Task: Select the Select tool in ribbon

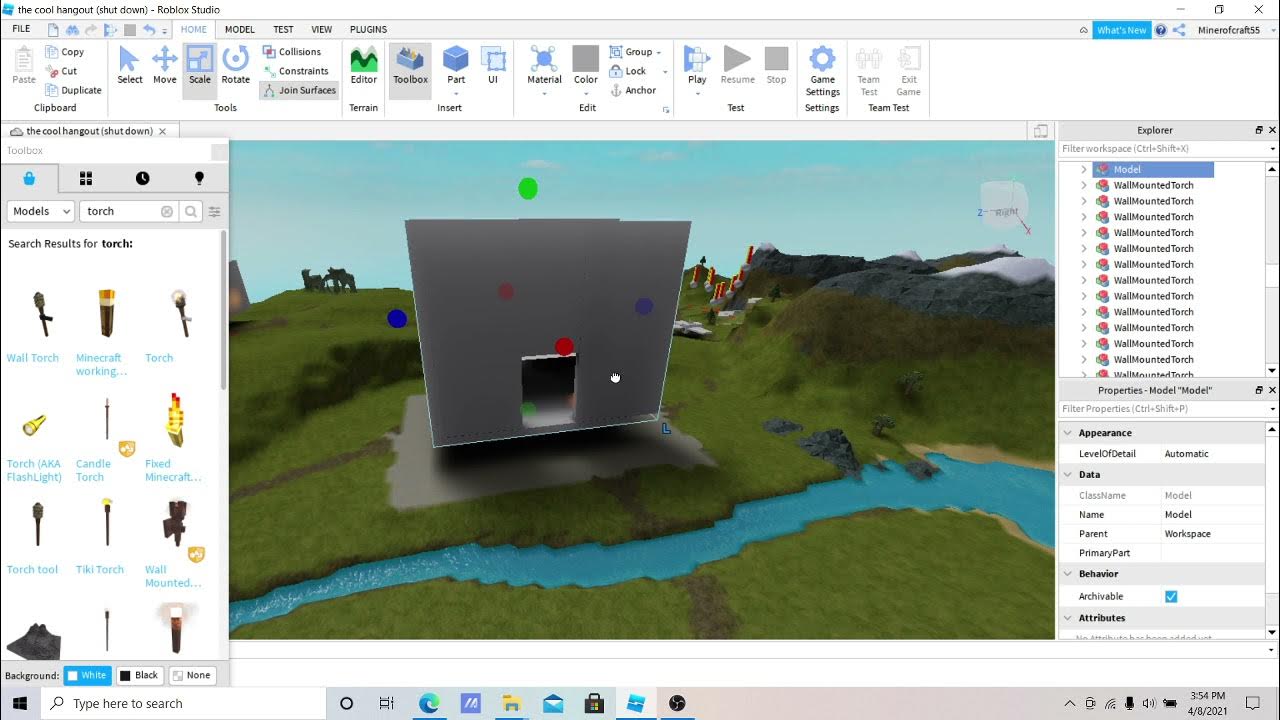Action: click(130, 66)
